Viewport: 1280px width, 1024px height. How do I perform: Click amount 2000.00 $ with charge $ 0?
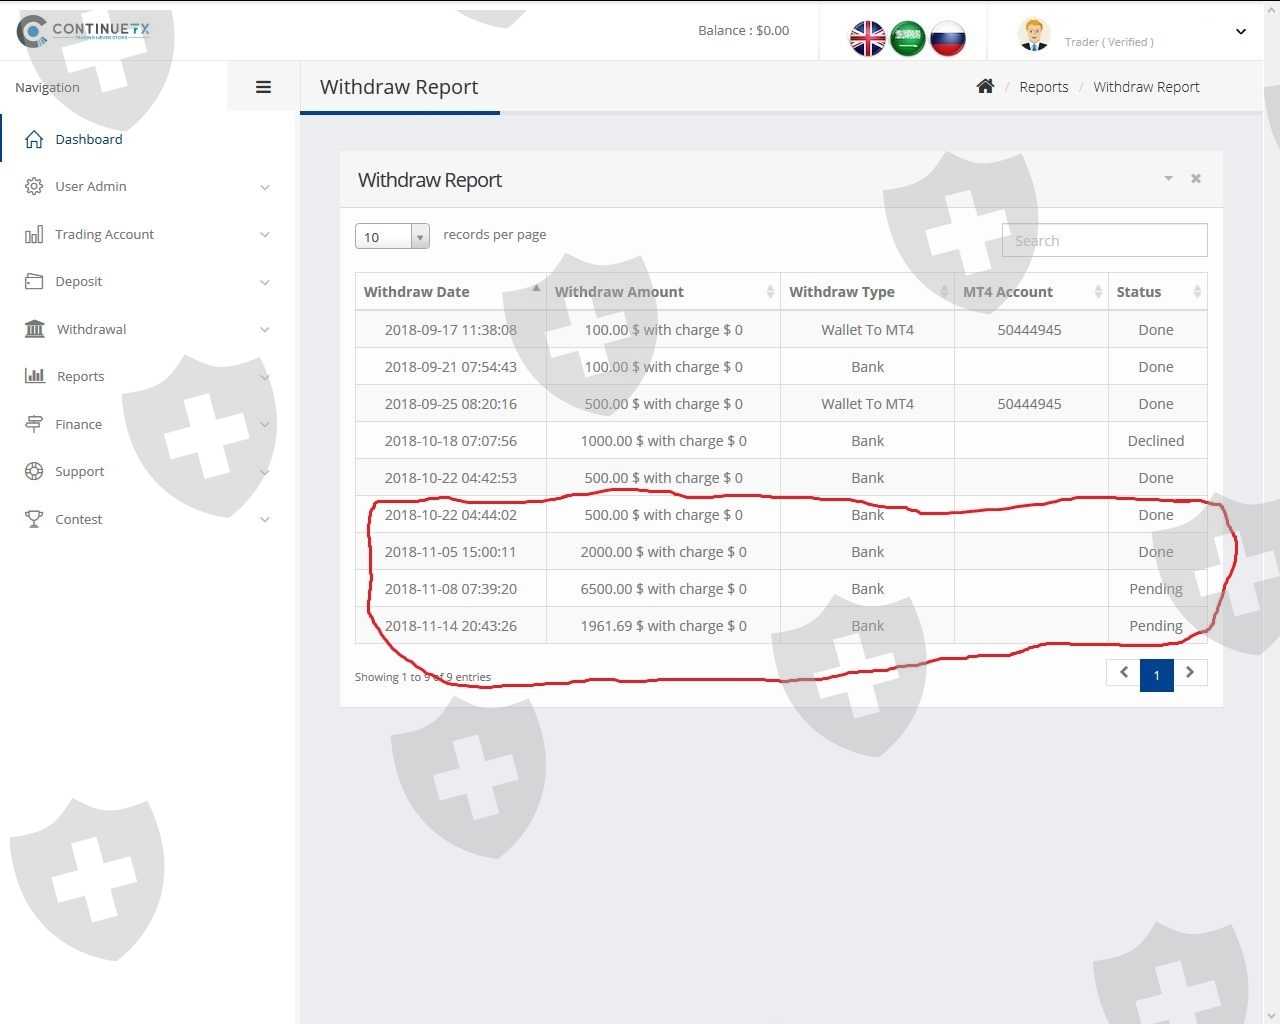tap(664, 552)
